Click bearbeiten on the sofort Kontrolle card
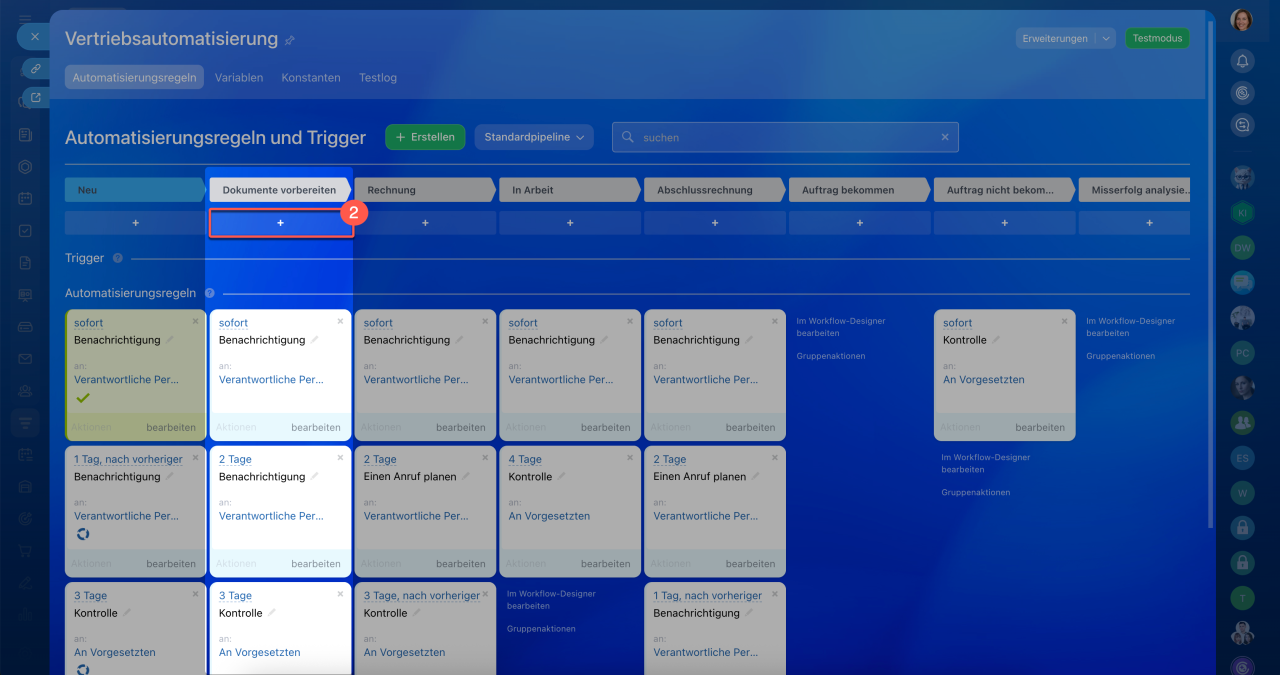This screenshot has height=675, width=1280. click(x=1040, y=427)
